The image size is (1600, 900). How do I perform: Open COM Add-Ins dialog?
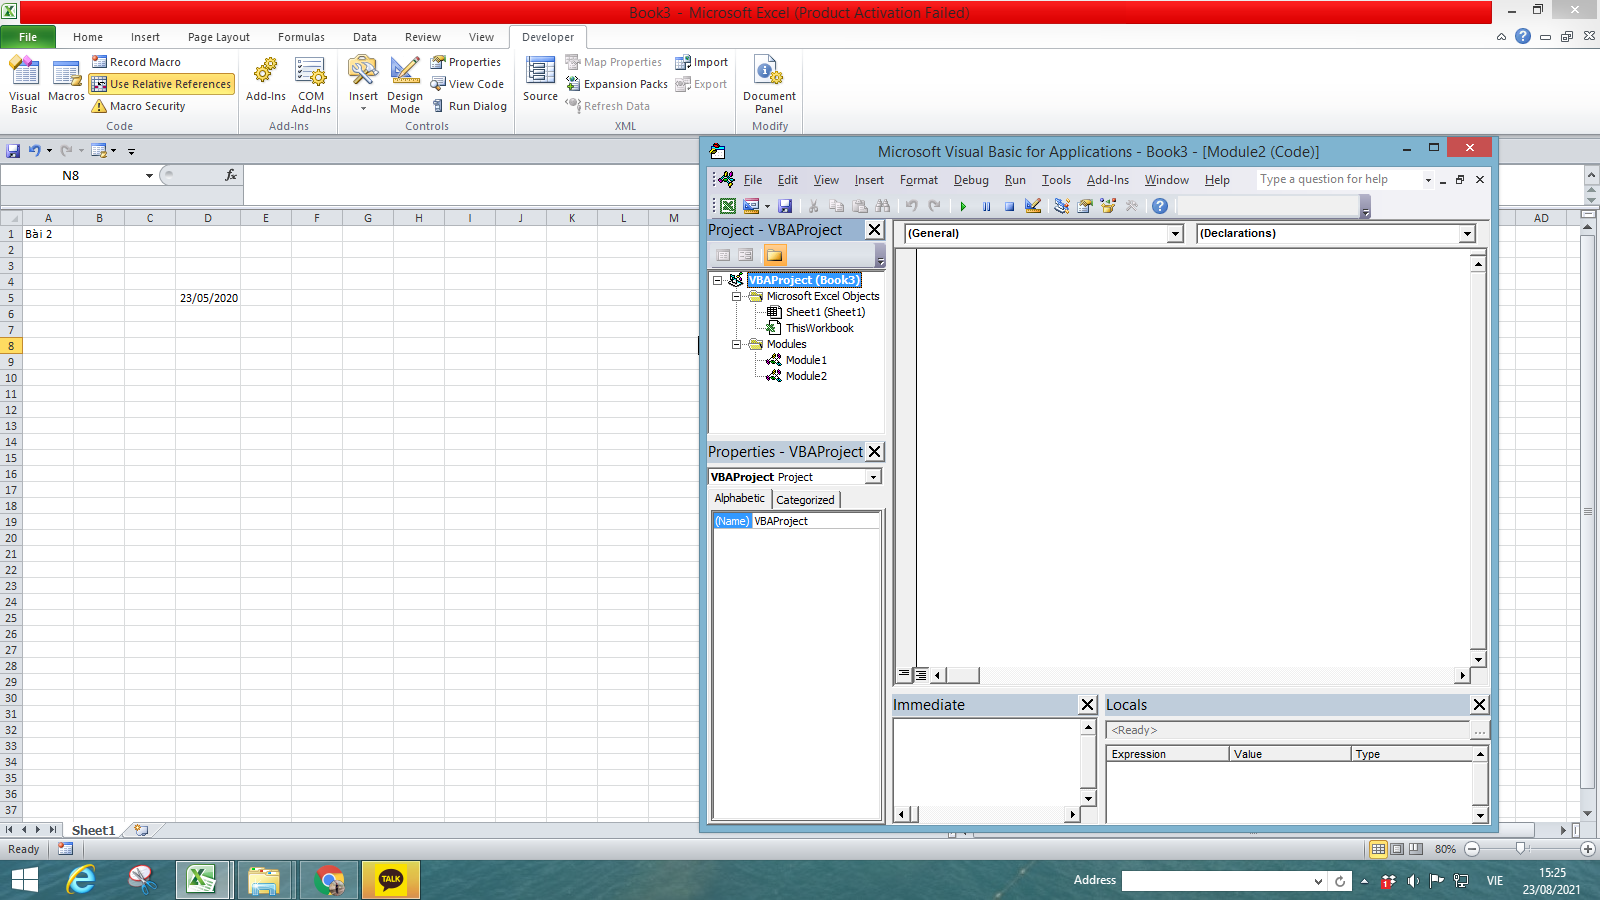pyautogui.click(x=311, y=85)
